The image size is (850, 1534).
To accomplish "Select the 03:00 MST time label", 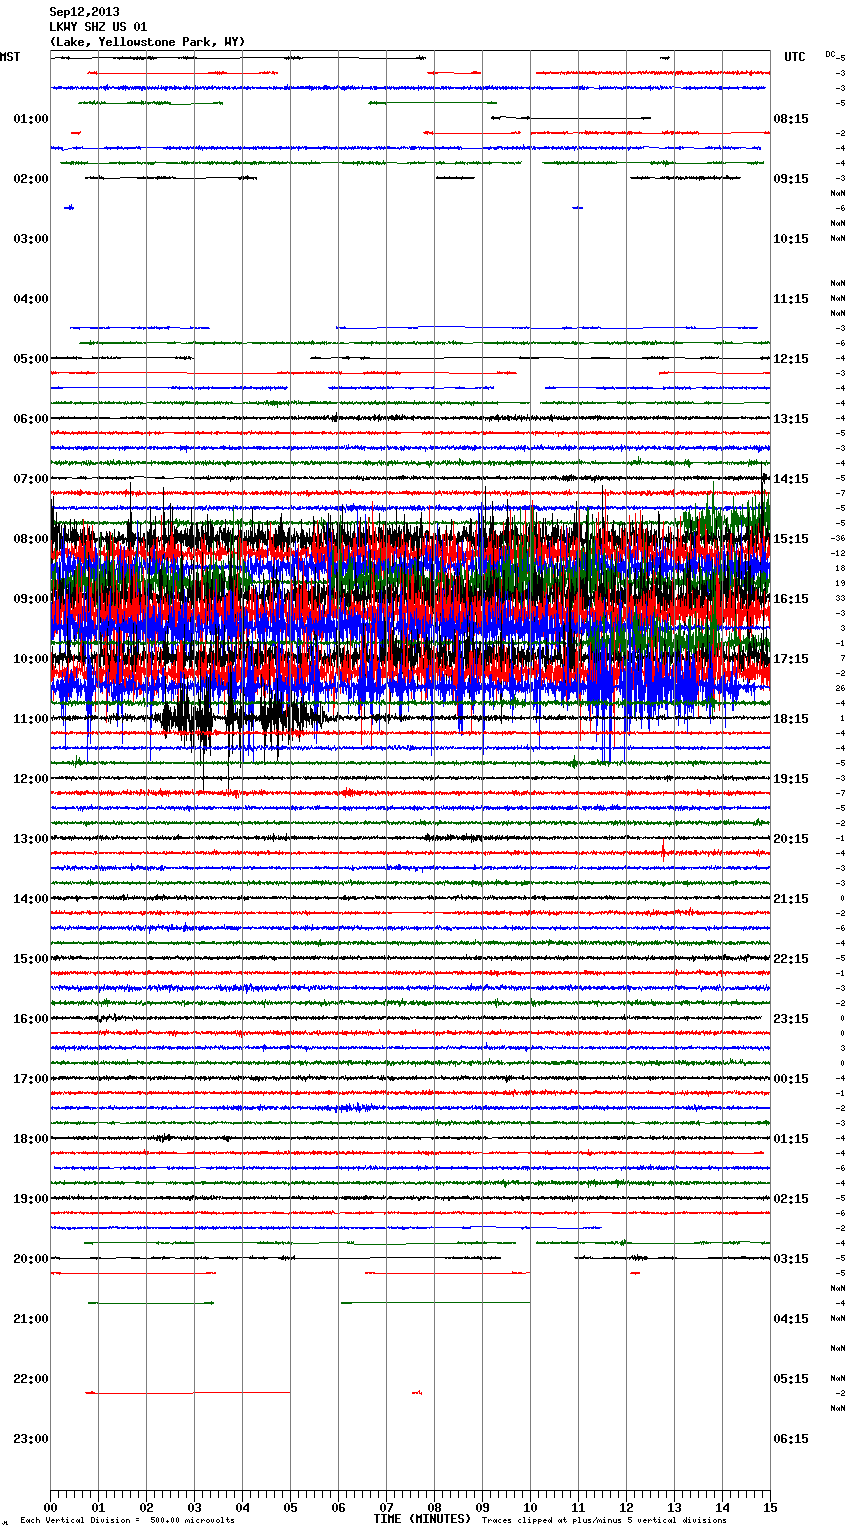I will (x=31, y=239).
